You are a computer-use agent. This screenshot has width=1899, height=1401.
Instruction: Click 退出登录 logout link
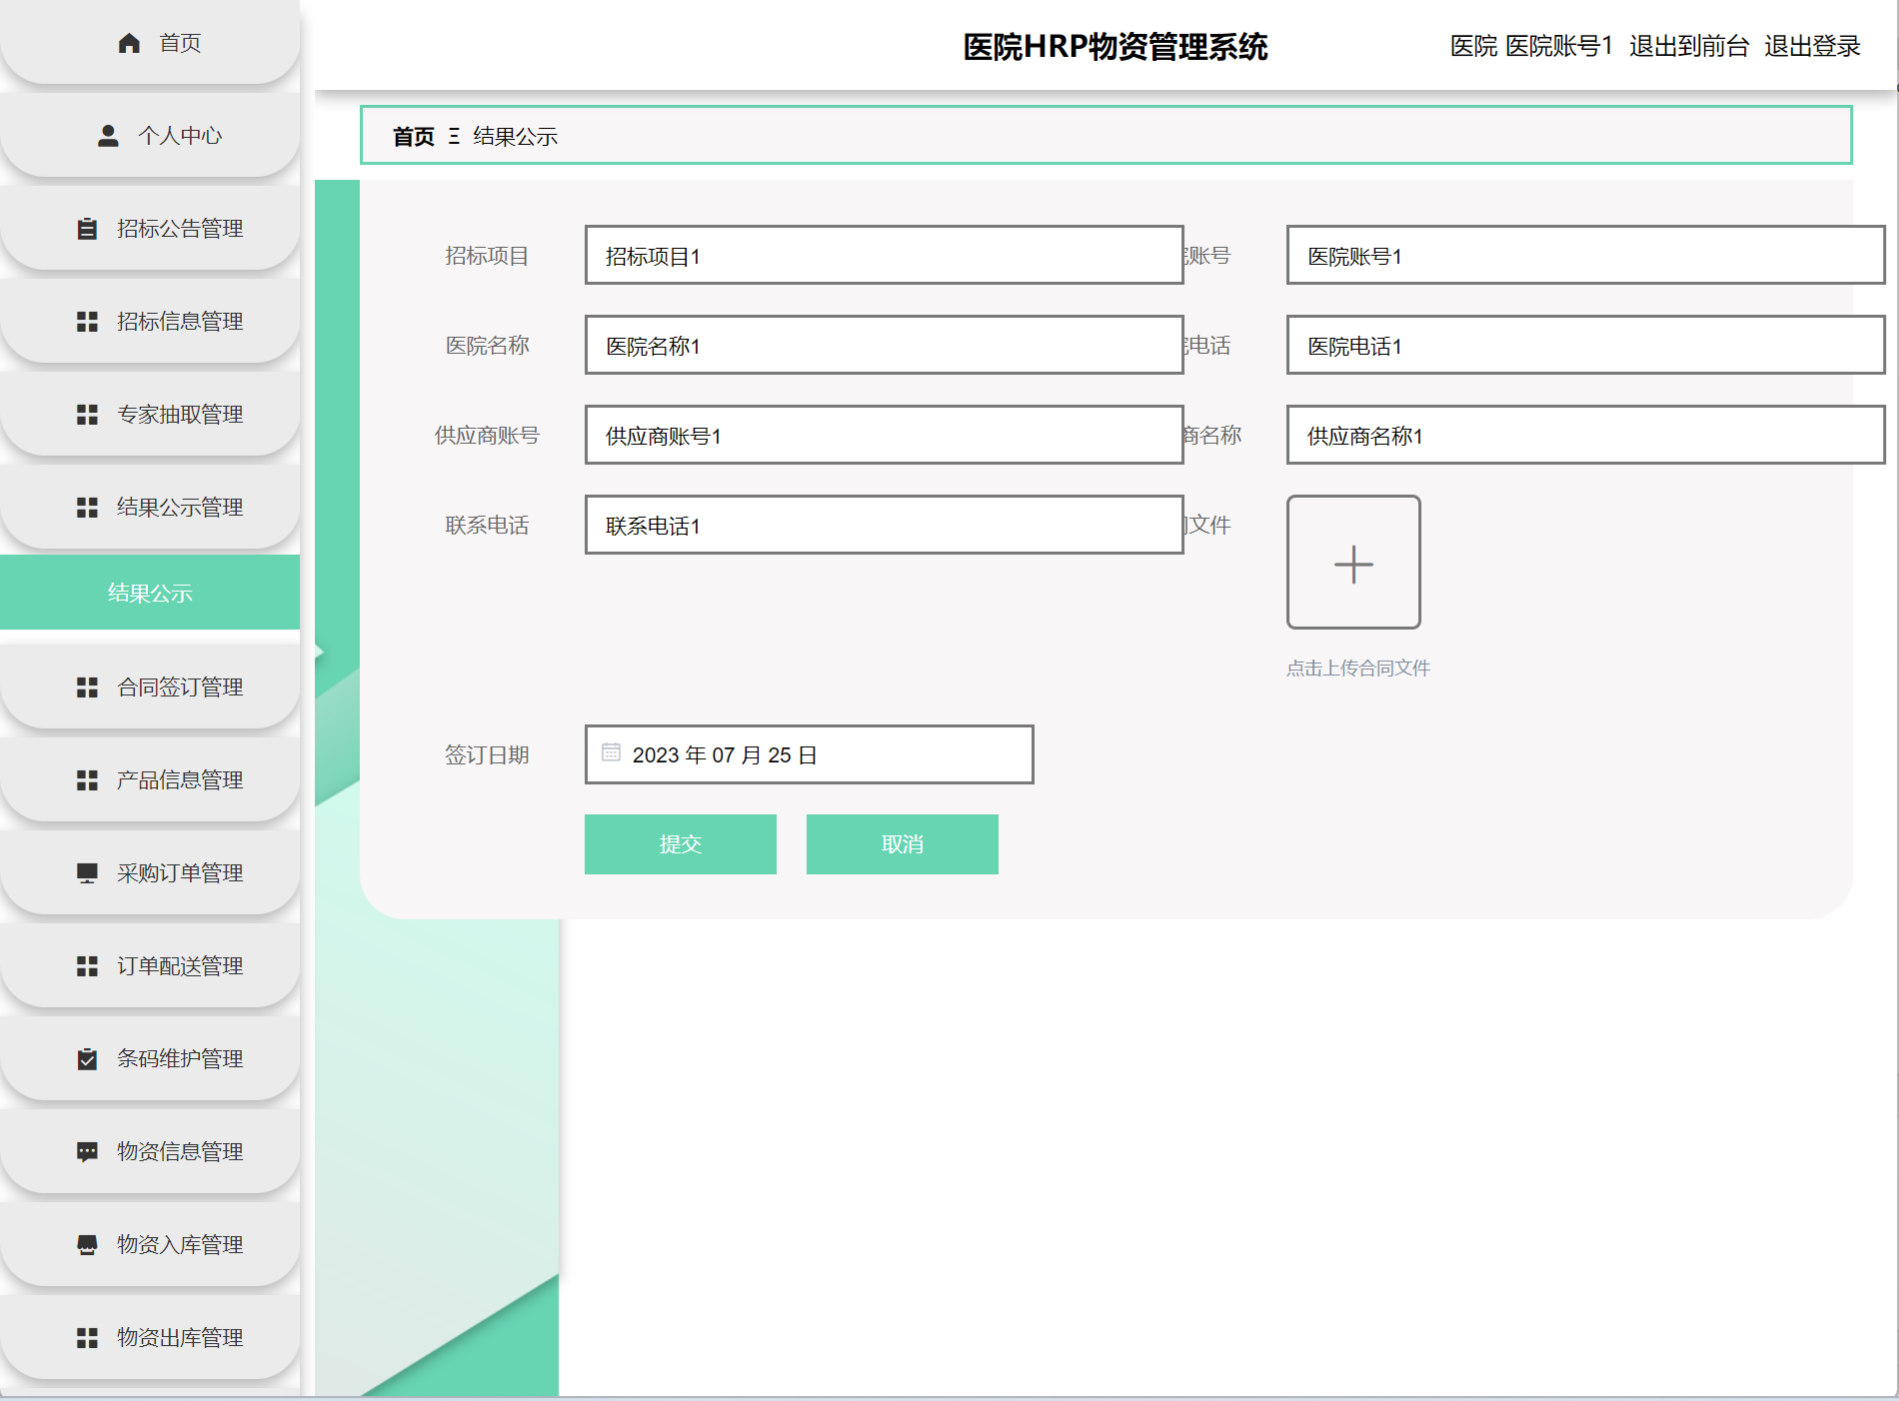(1812, 46)
